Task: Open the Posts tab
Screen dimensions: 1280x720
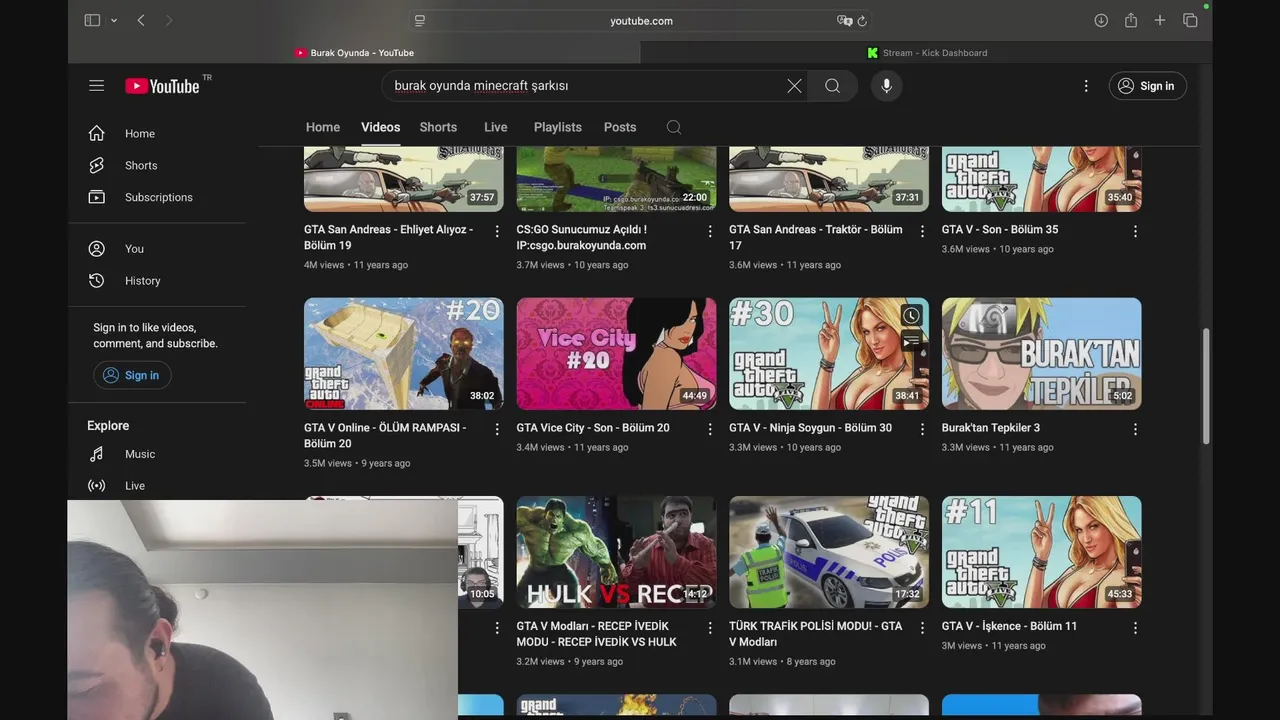Action: (x=620, y=127)
